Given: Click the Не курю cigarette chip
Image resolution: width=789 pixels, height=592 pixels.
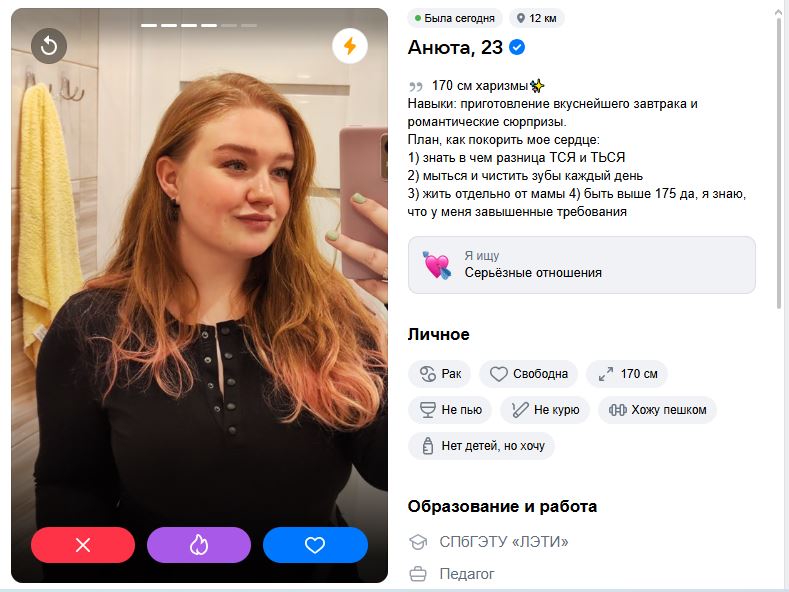Looking at the screenshot, I should (545, 410).
